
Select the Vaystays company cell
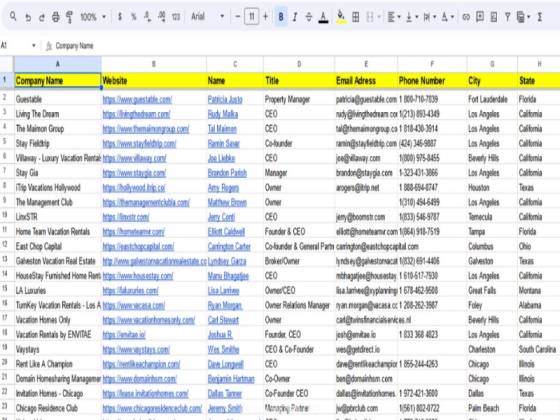coord(58,349)
